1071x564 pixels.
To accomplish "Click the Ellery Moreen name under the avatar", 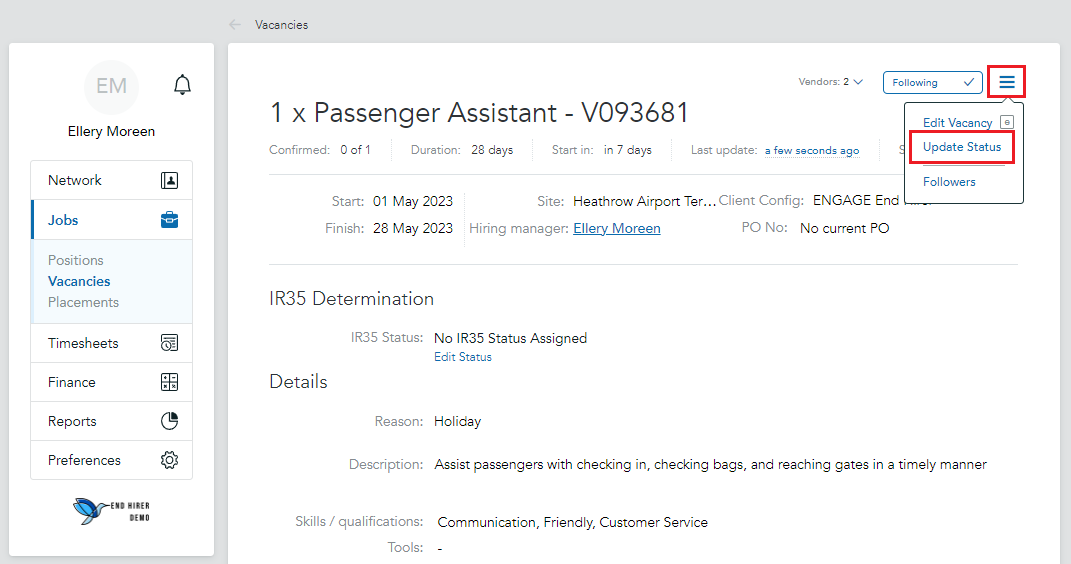I will (x=111, y=132).
